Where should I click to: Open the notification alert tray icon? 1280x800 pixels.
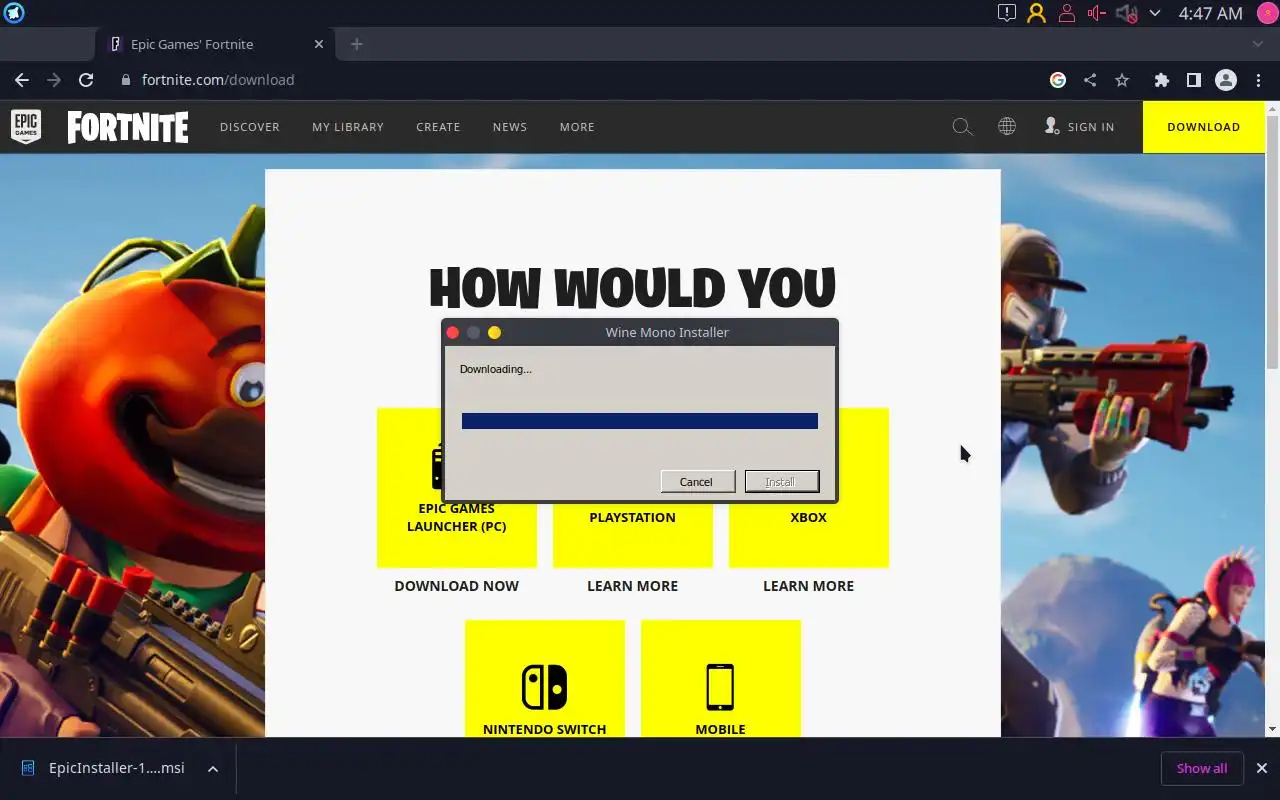(x=1007, y=13)
